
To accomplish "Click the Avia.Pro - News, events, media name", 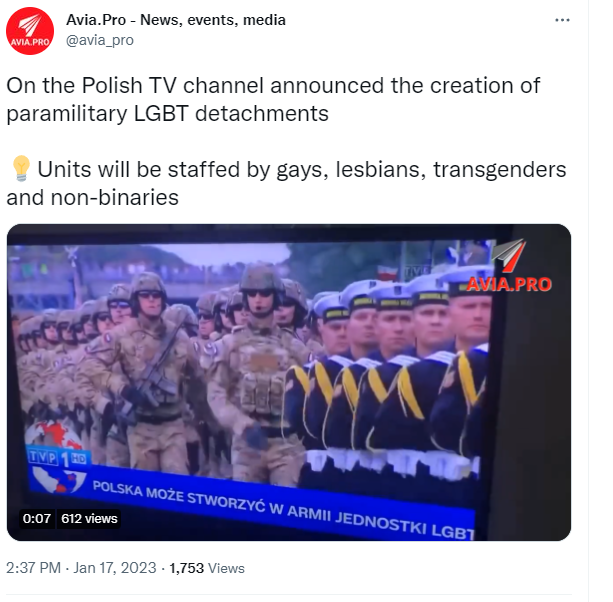I will 176,20.
